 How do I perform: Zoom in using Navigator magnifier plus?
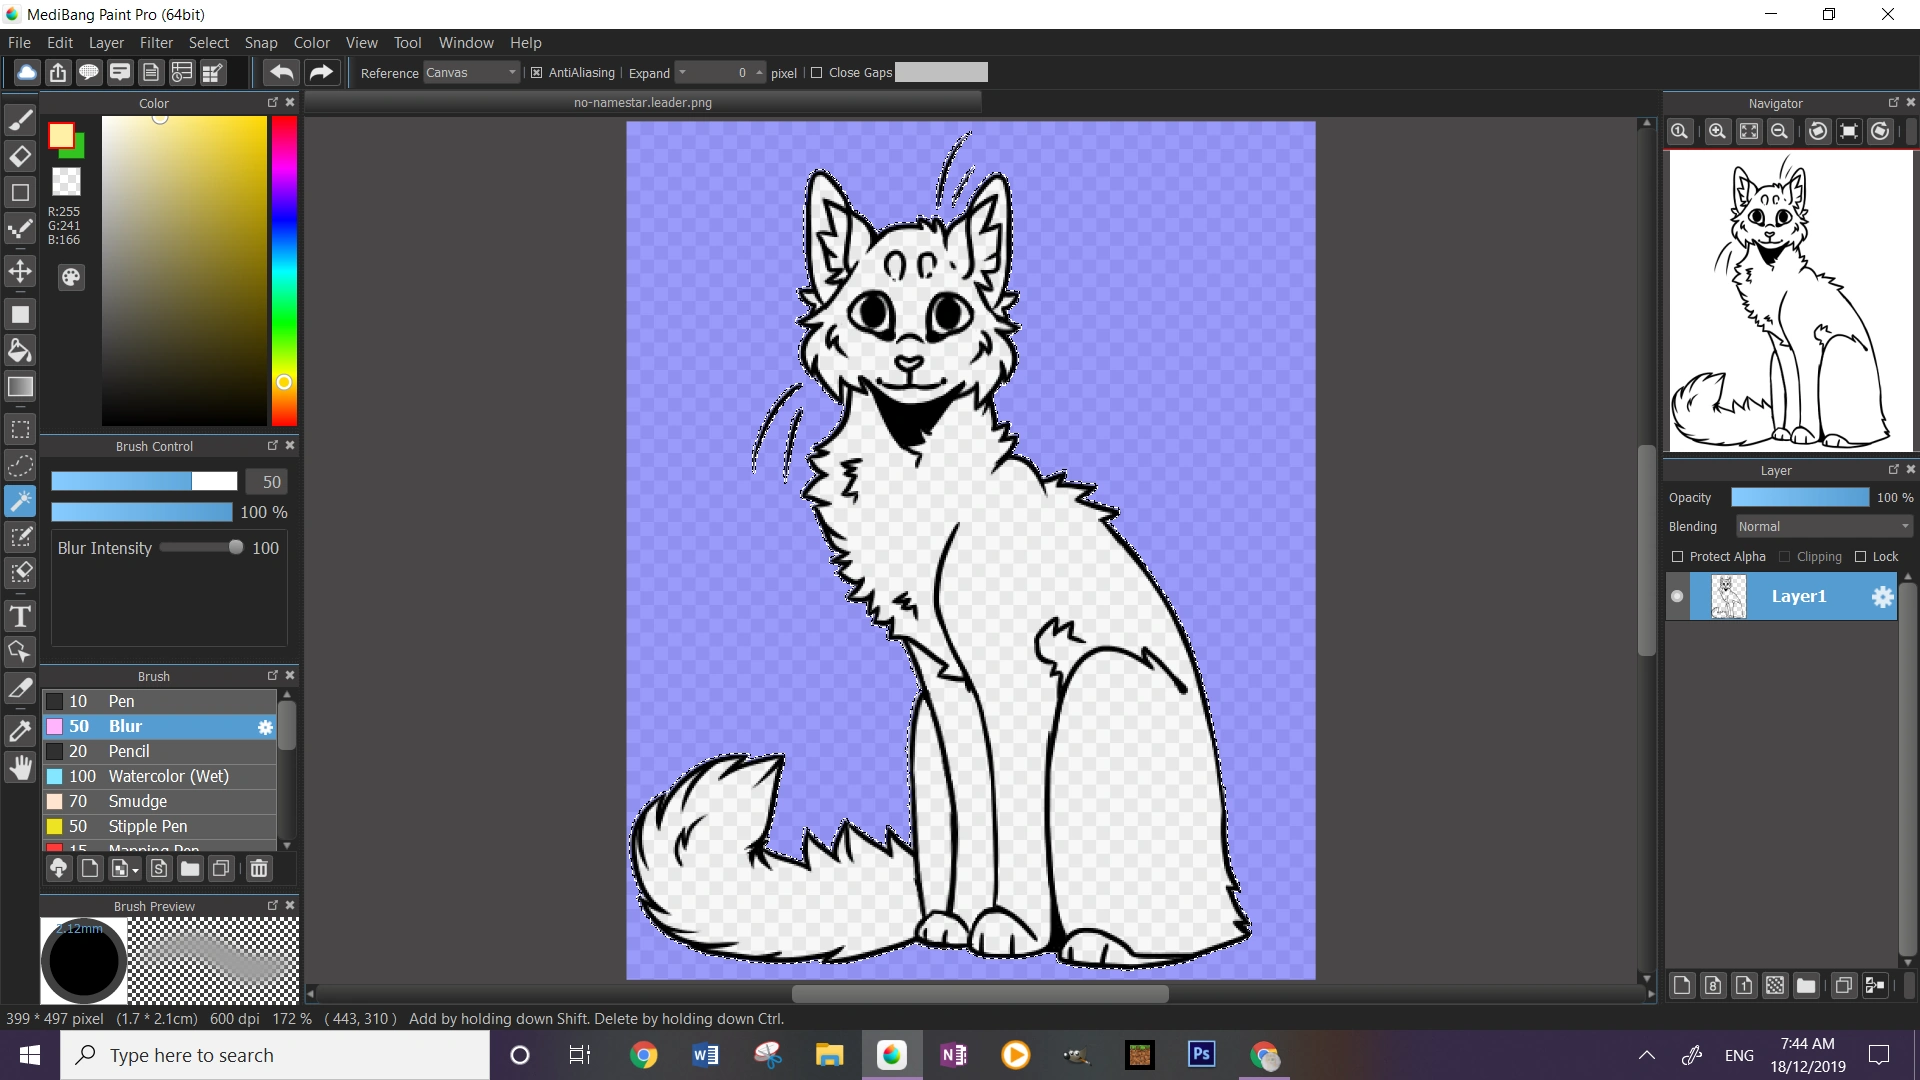click(1717, 131)
